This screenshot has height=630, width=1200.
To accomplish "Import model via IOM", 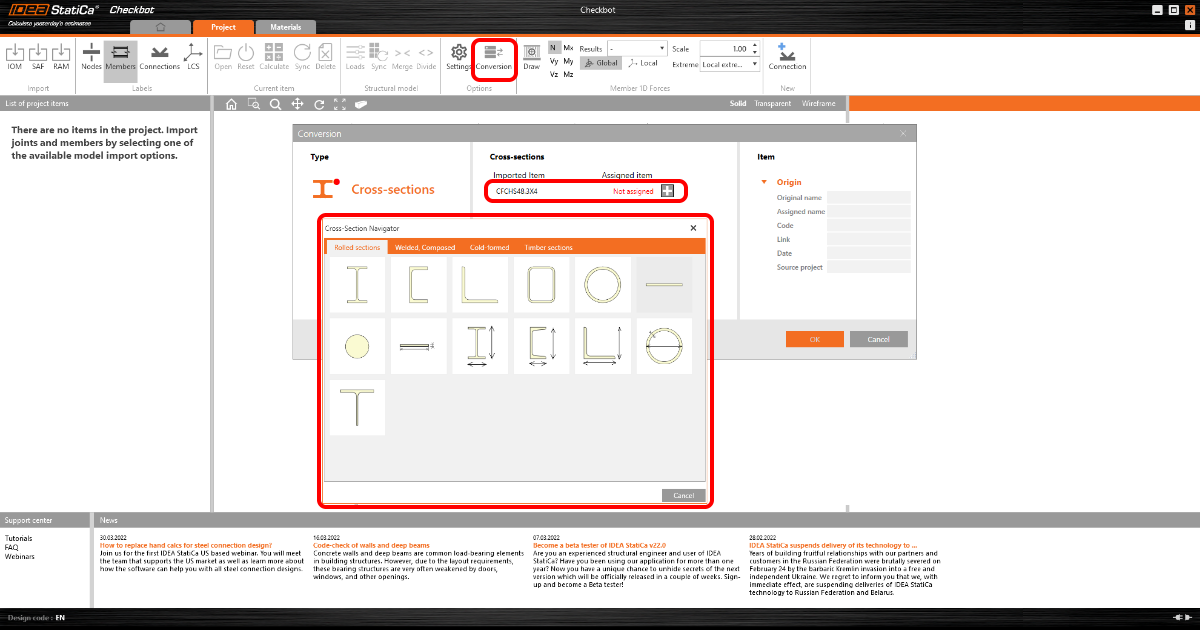I will (14, 57).
